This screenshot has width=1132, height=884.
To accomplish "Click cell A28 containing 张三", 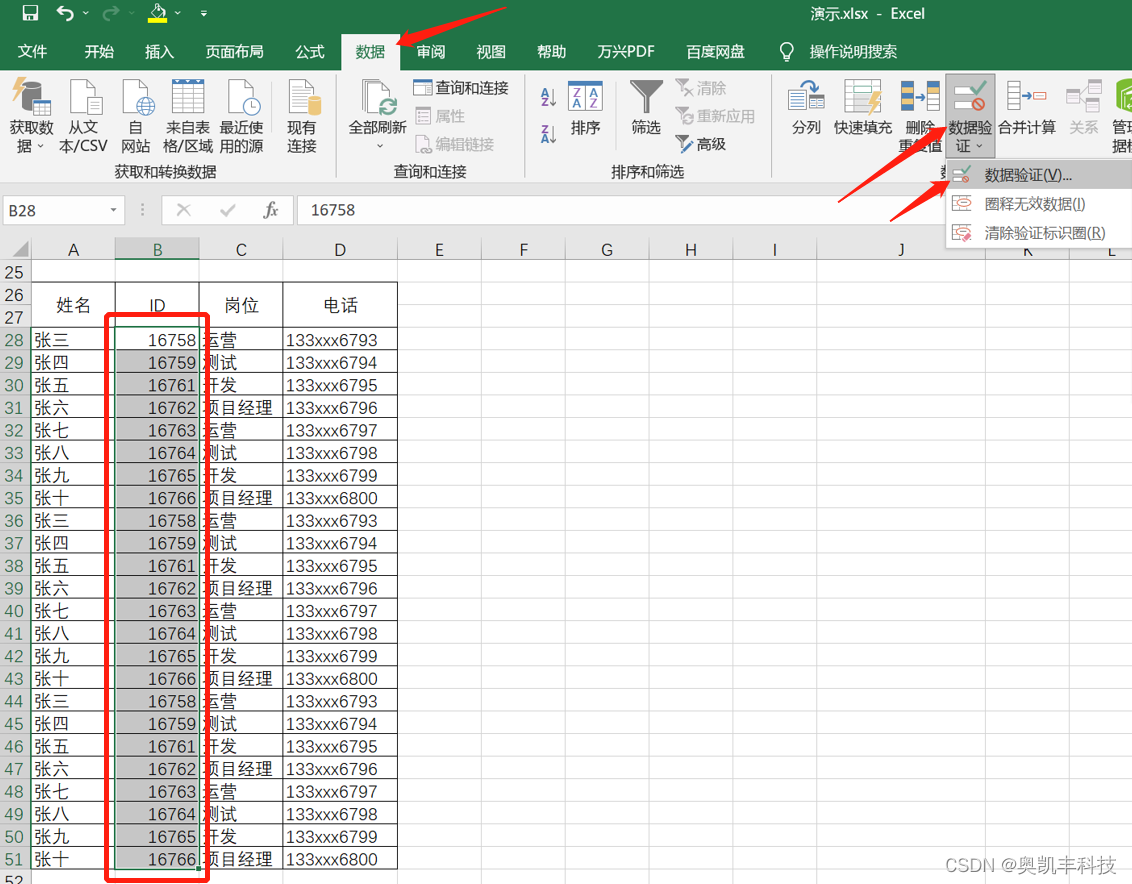I will pyautogui.click(x=73, y=340).
